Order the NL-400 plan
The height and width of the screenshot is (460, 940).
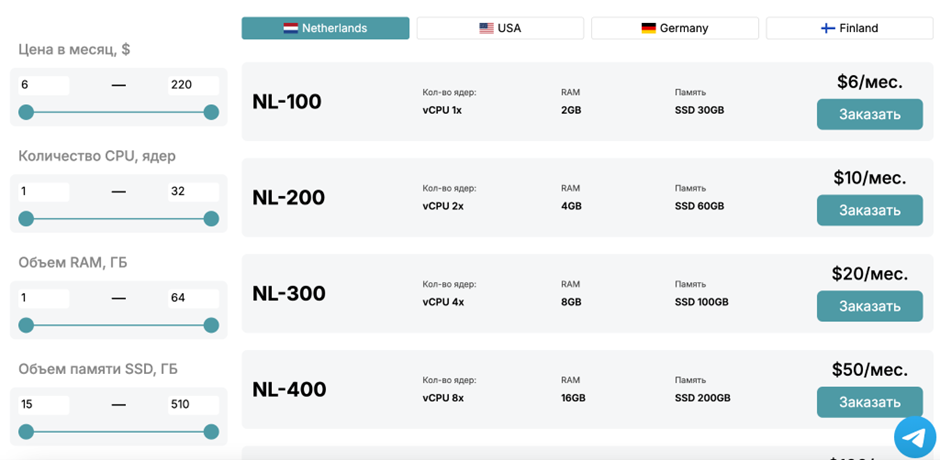pyautogui.click(x=869, y=402)
